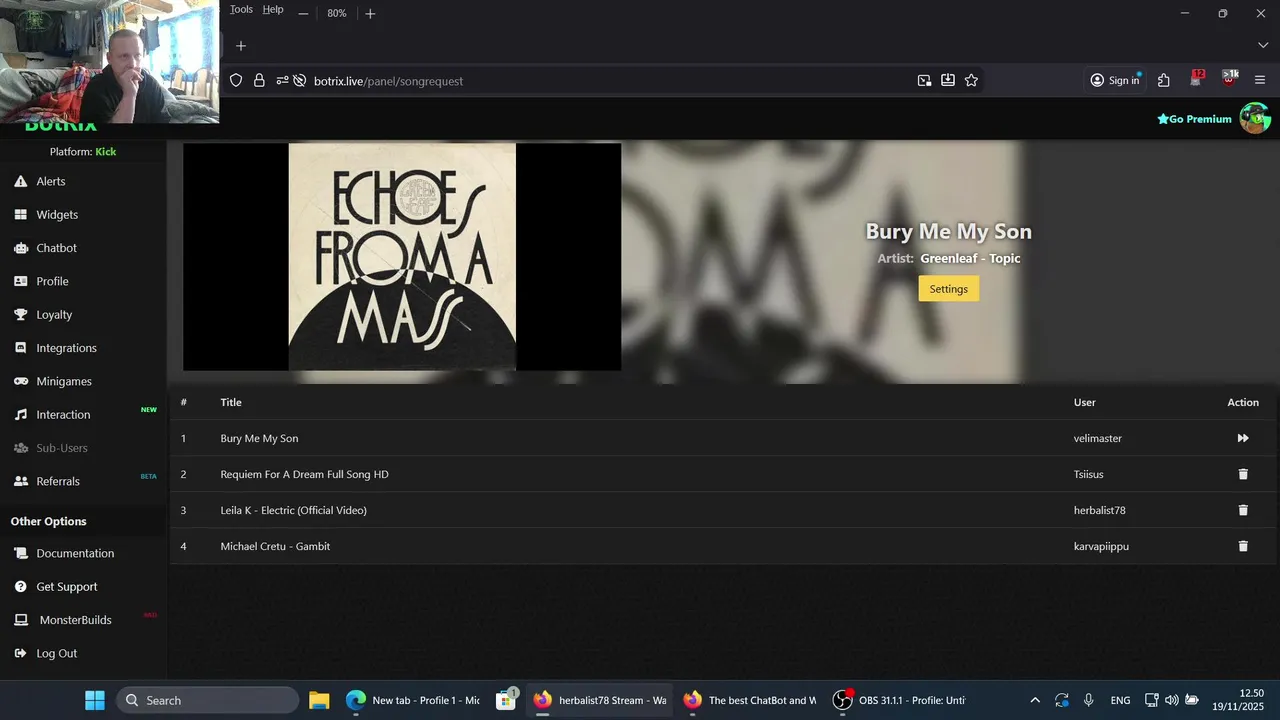Open the Help menu
1280x720 pixels.
(x=273, y=10)
